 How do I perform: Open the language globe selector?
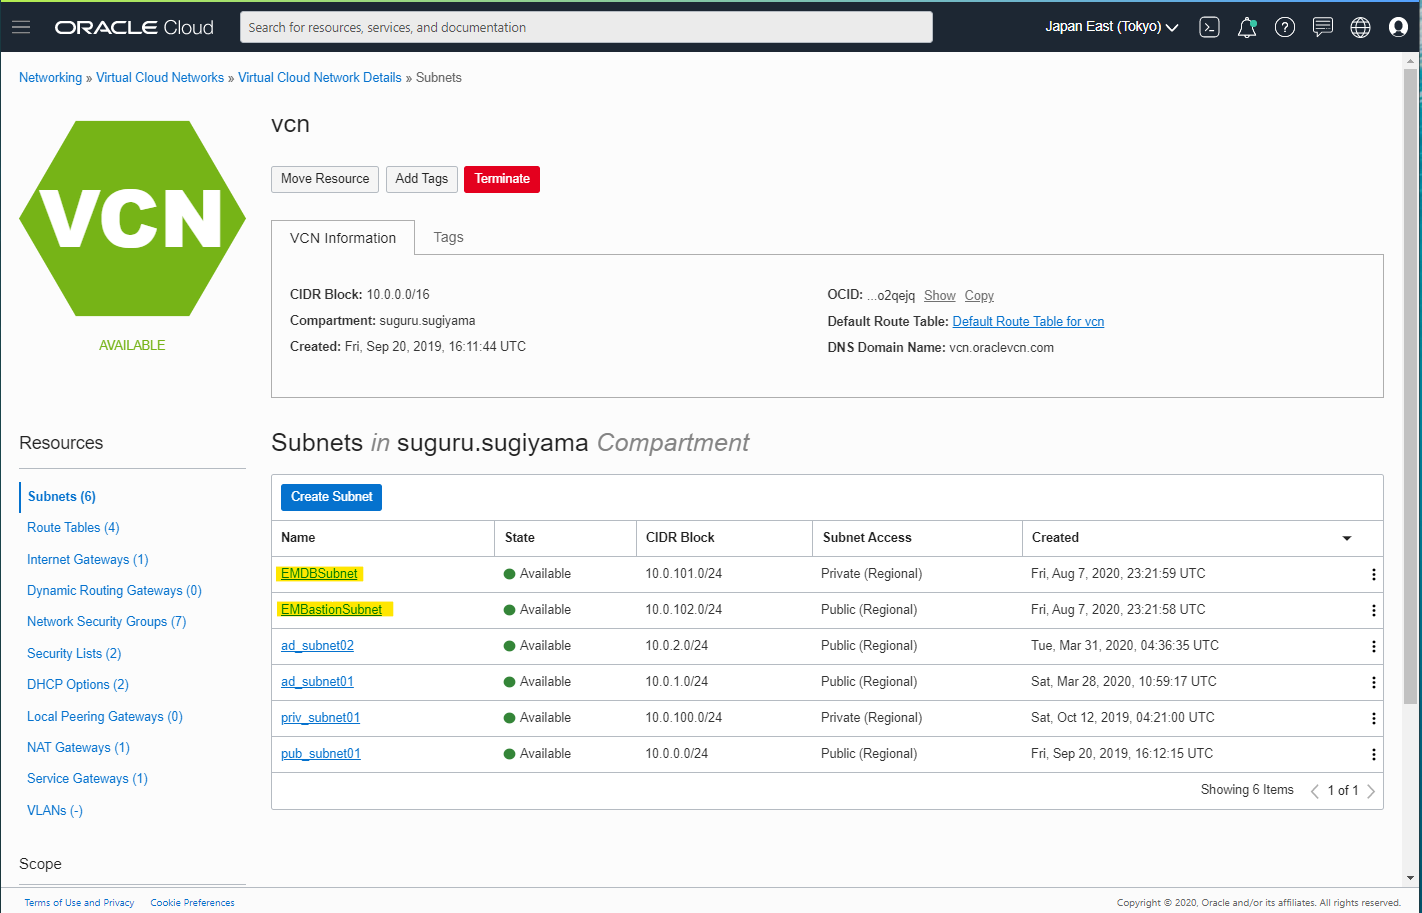[x=1360, y=27]
